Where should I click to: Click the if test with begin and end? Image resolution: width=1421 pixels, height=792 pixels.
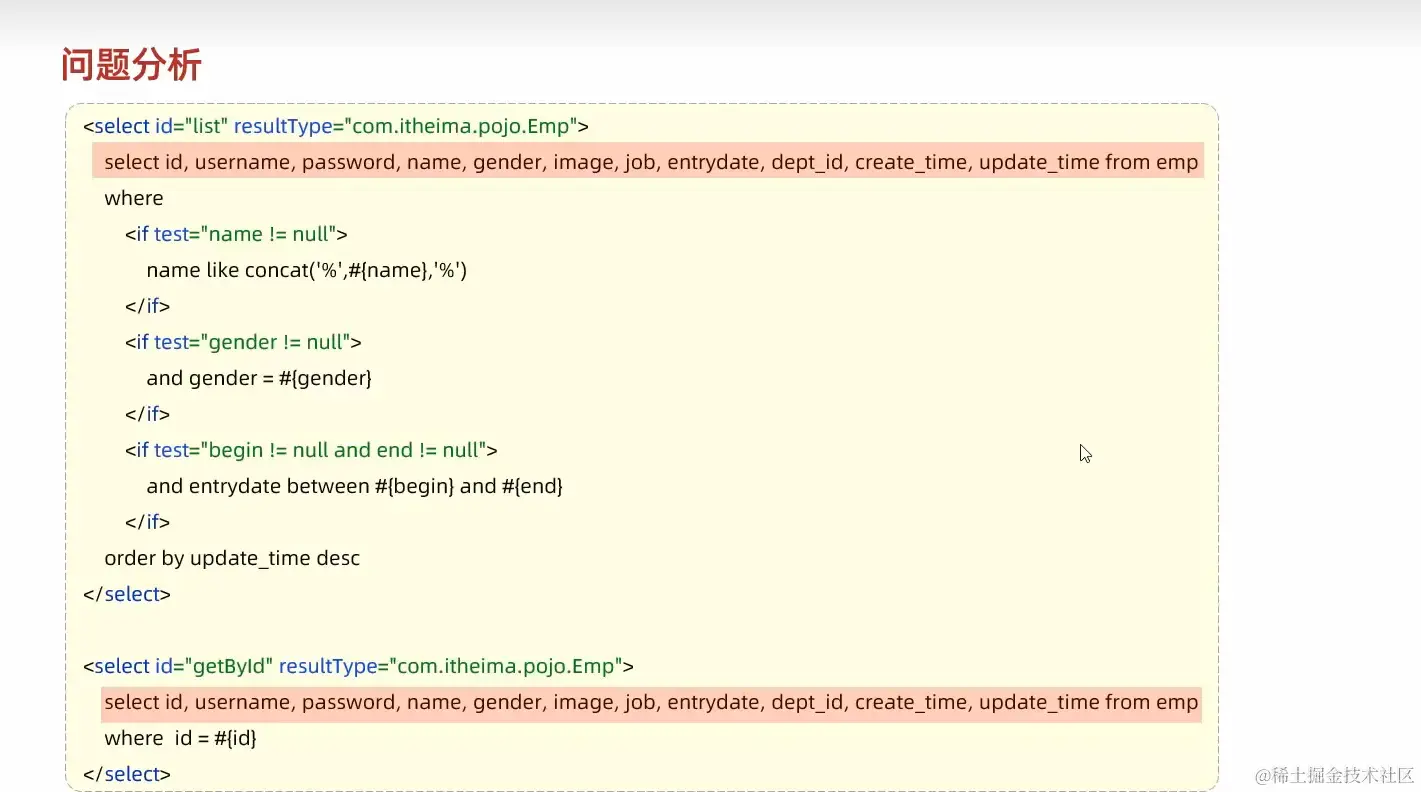point(311,450)
